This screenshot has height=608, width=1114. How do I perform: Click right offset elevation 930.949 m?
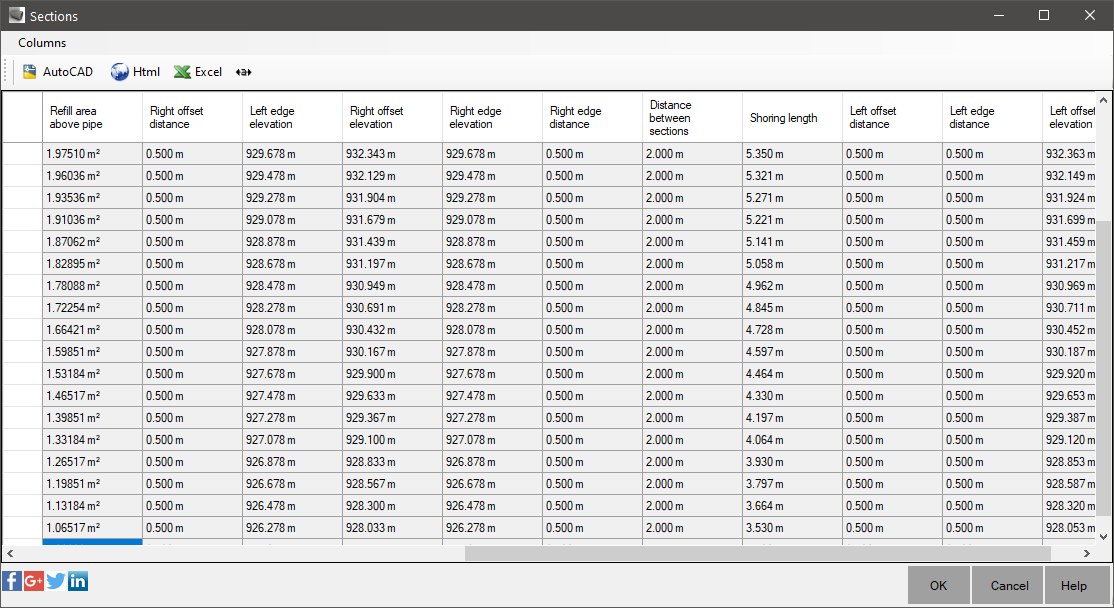pos(393,286)
